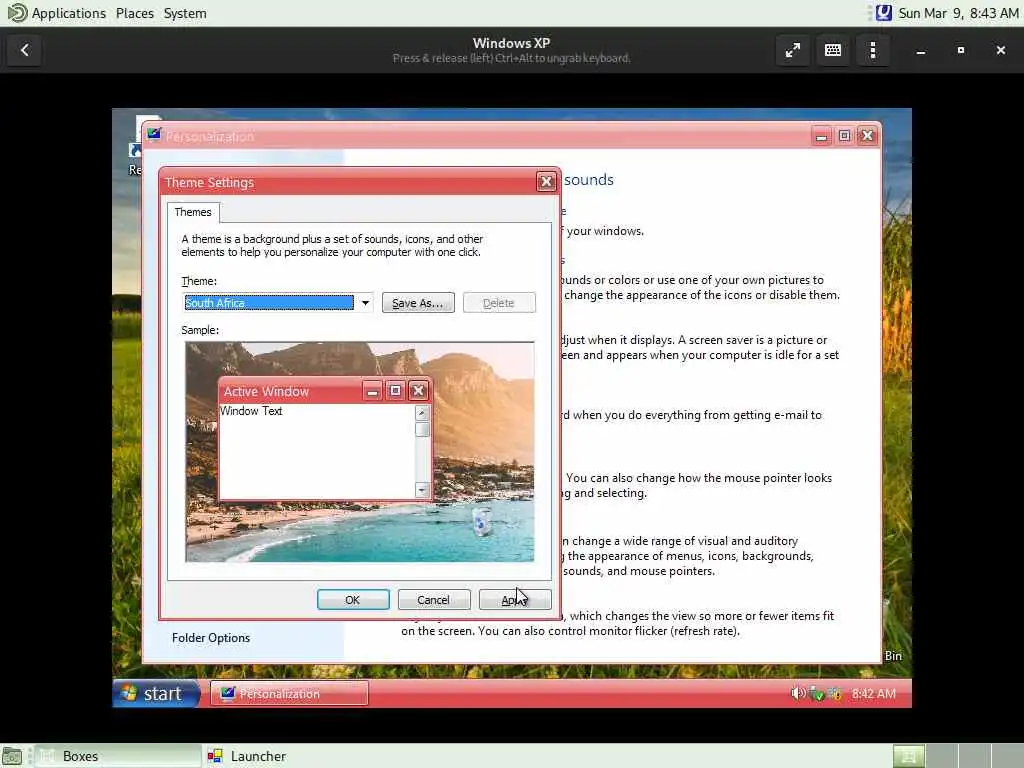
Task: Open the Theme dropdown arrow
Action: (x=365, y=302)
